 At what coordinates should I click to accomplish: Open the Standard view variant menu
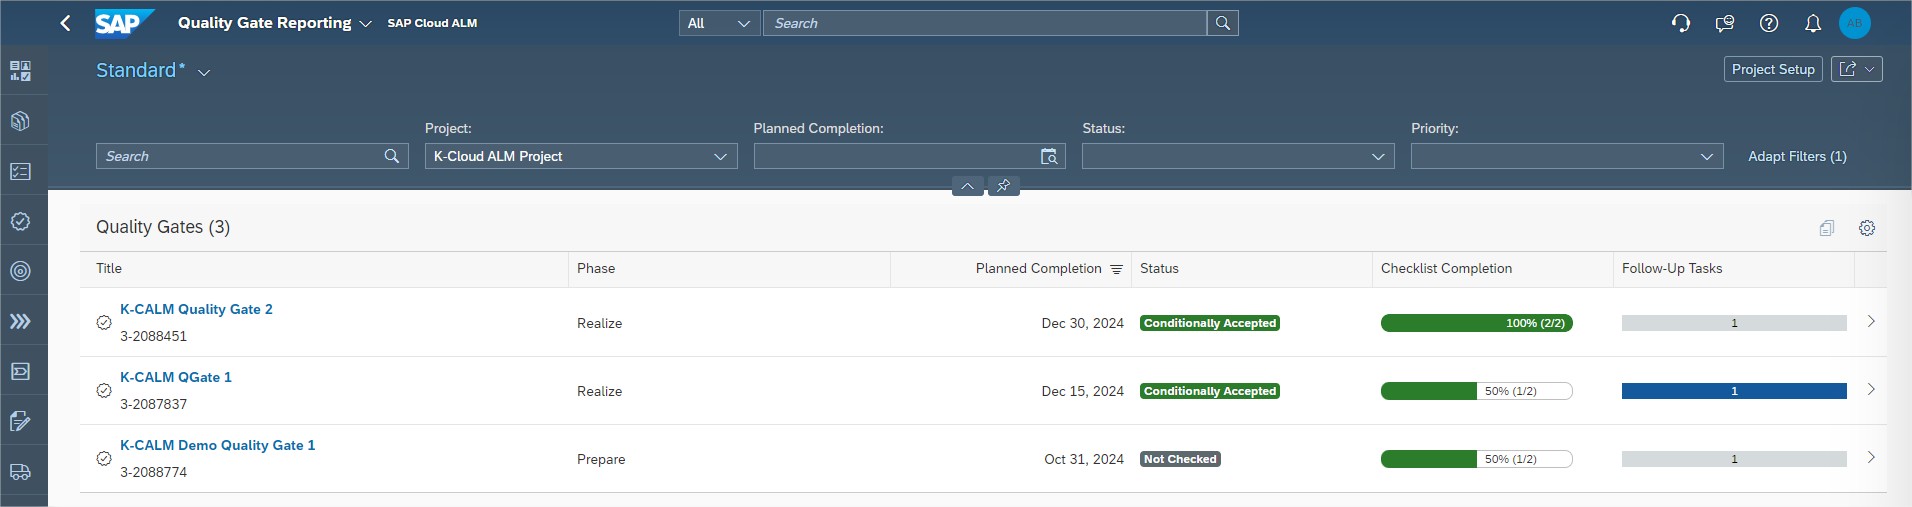point(204,72)
